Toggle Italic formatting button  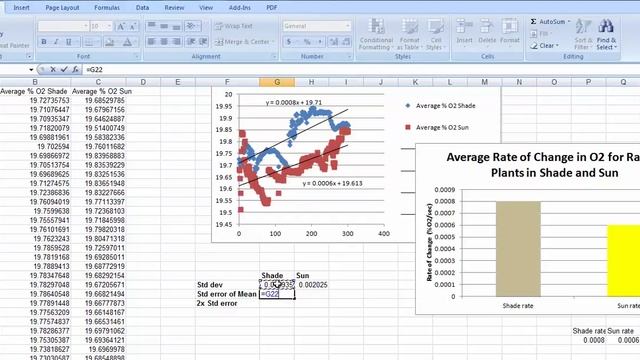(x=56, y=42)
